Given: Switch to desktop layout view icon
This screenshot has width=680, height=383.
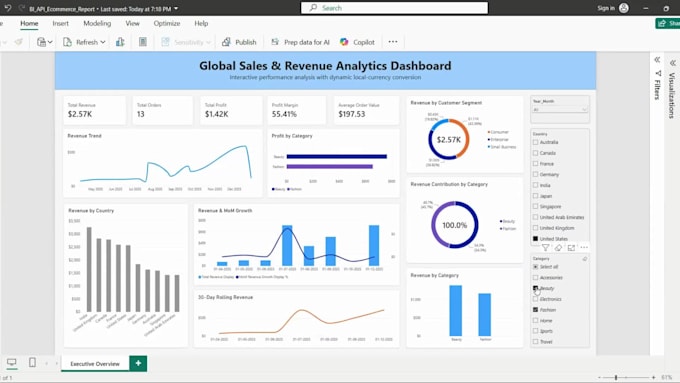Looking at the screenshot, I should 12,362.
